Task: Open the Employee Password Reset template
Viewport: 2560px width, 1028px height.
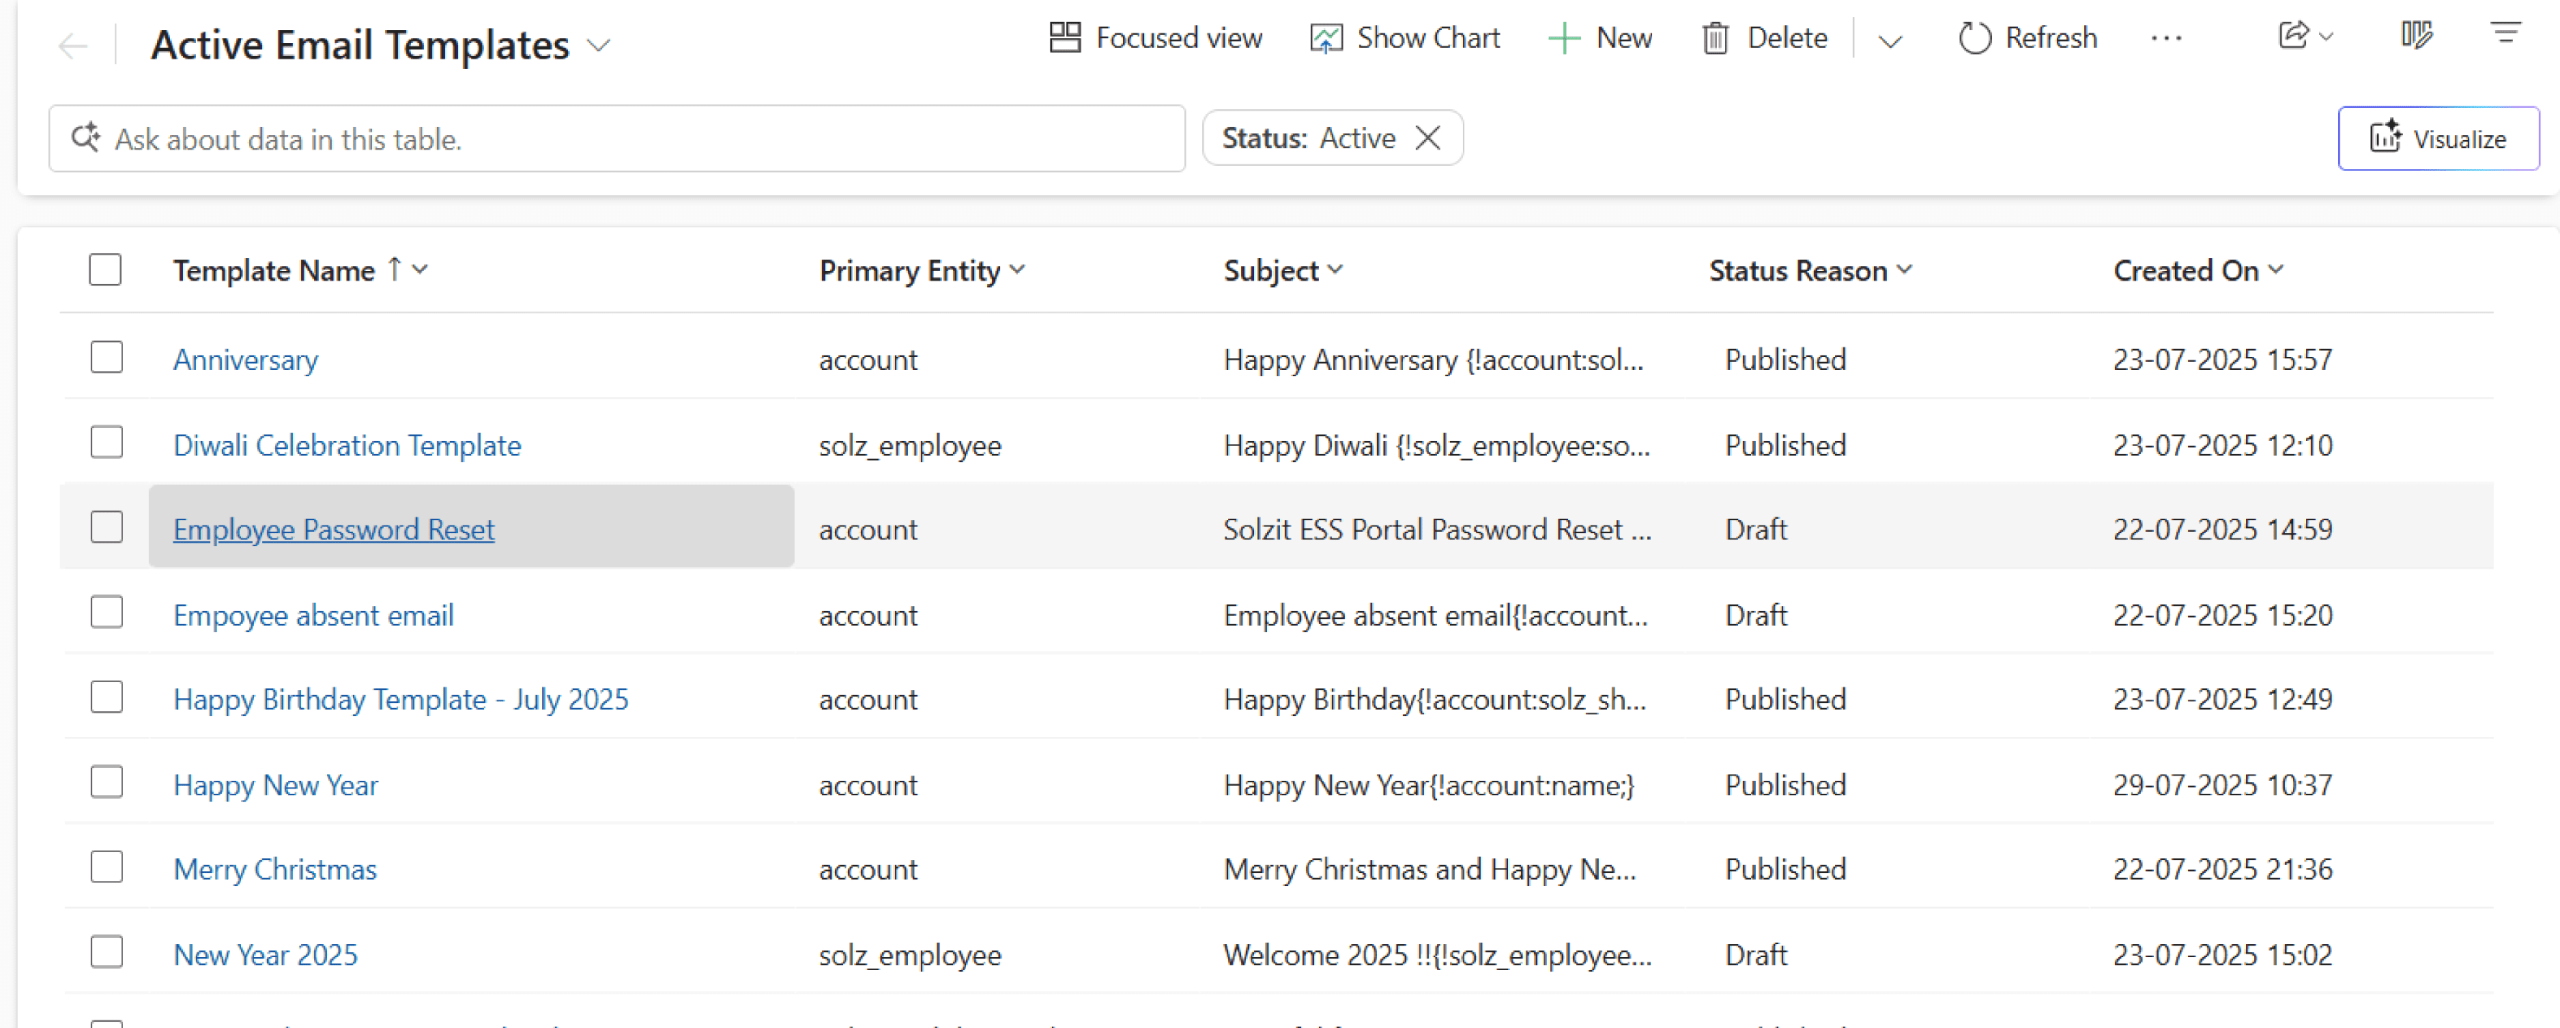Action: (x=333, y=529)
